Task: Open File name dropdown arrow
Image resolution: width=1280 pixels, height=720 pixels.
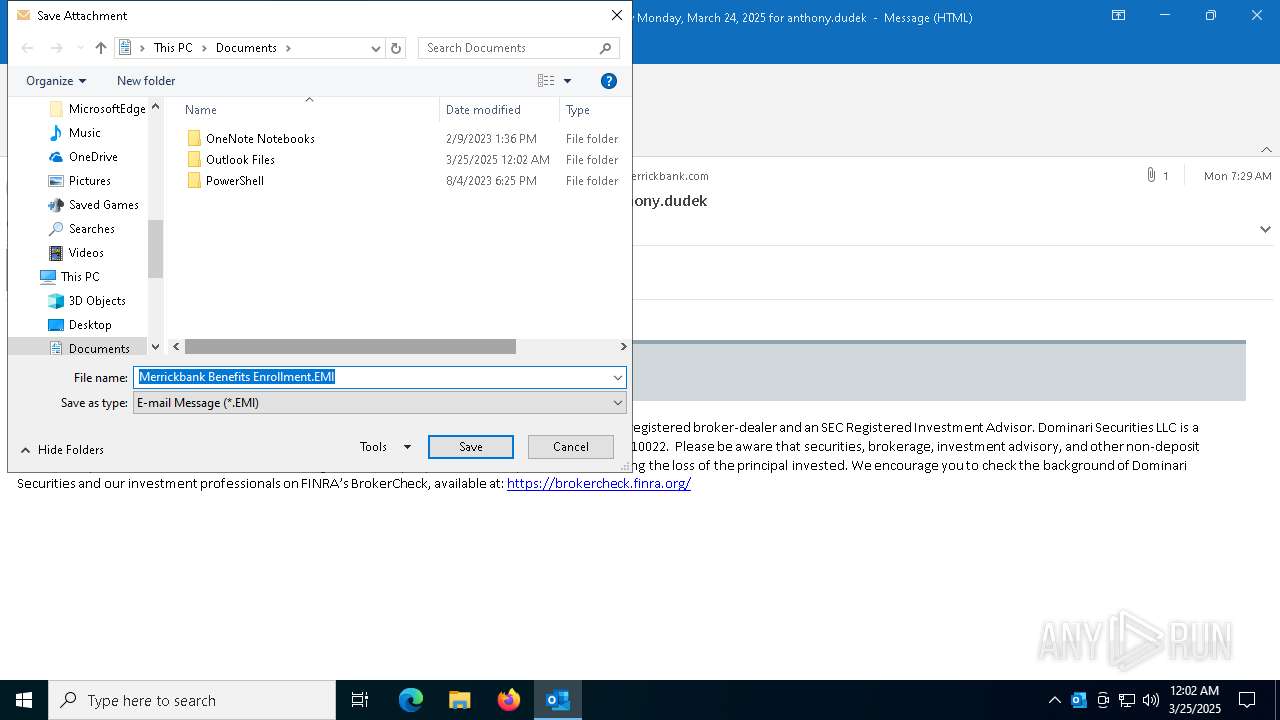Action: [618, 377]
